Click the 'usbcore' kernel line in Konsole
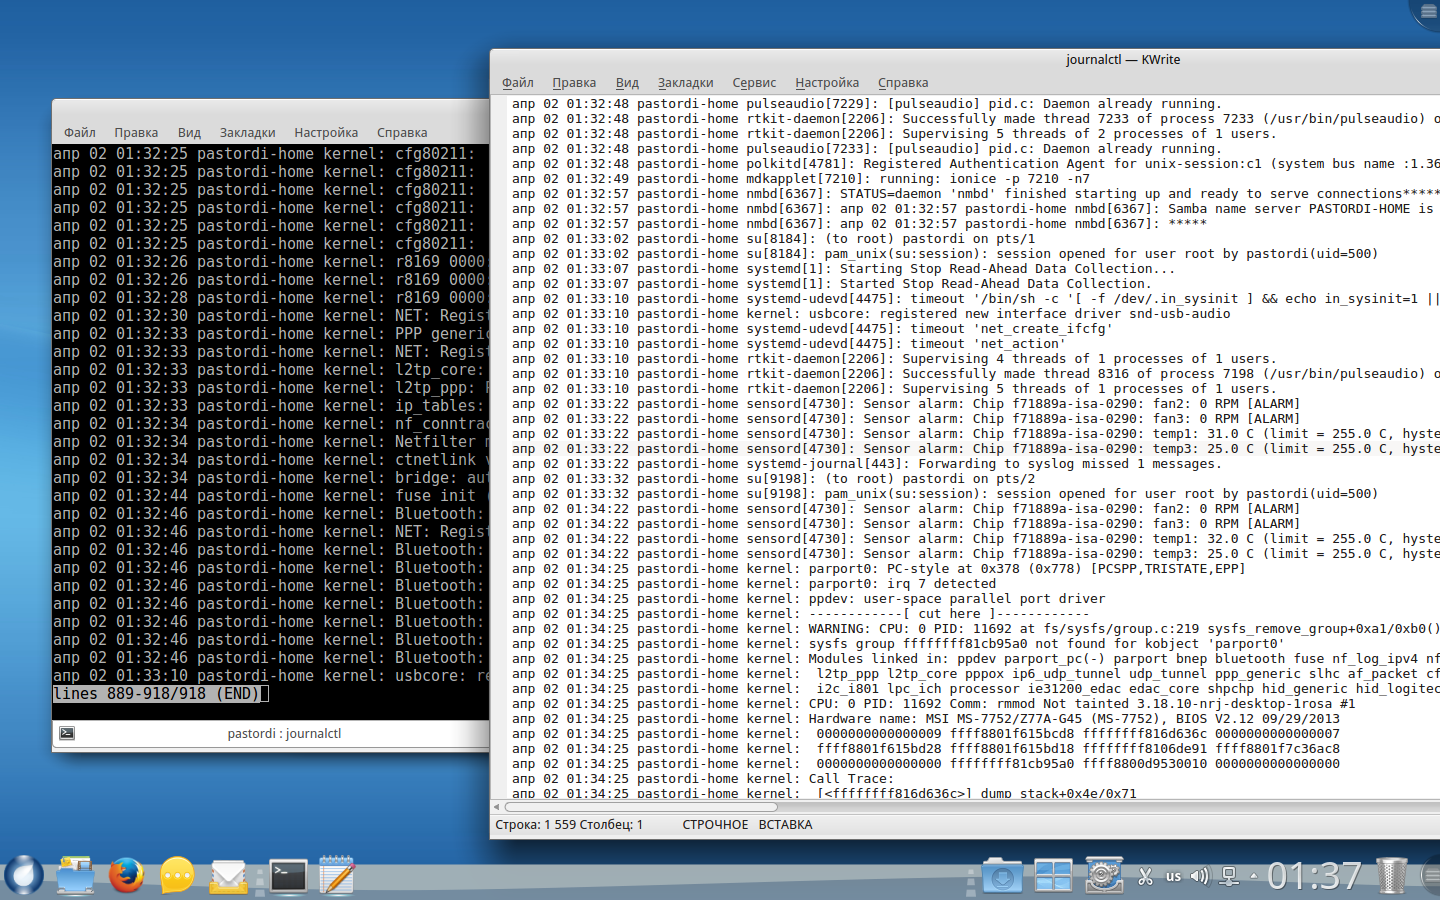 (270, 676)
